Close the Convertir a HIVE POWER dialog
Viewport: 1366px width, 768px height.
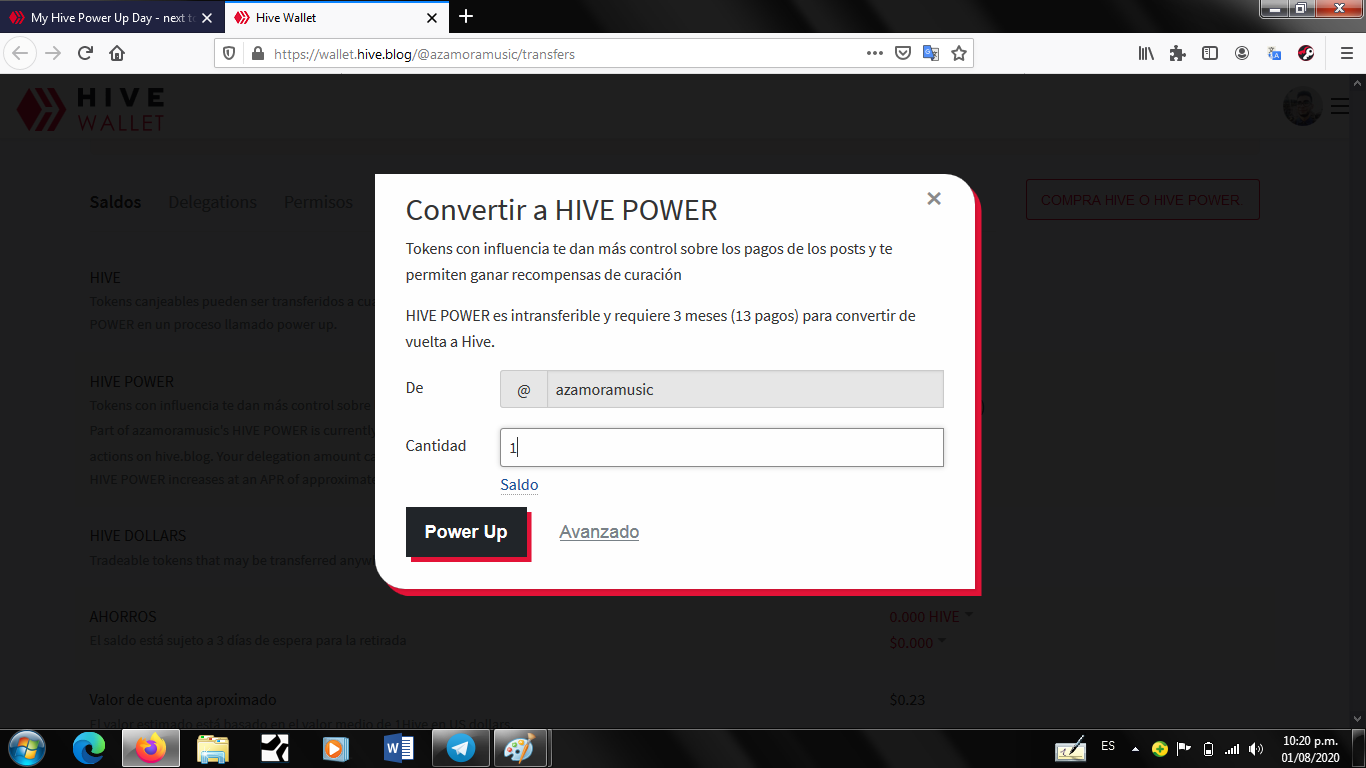coord(934,199)
